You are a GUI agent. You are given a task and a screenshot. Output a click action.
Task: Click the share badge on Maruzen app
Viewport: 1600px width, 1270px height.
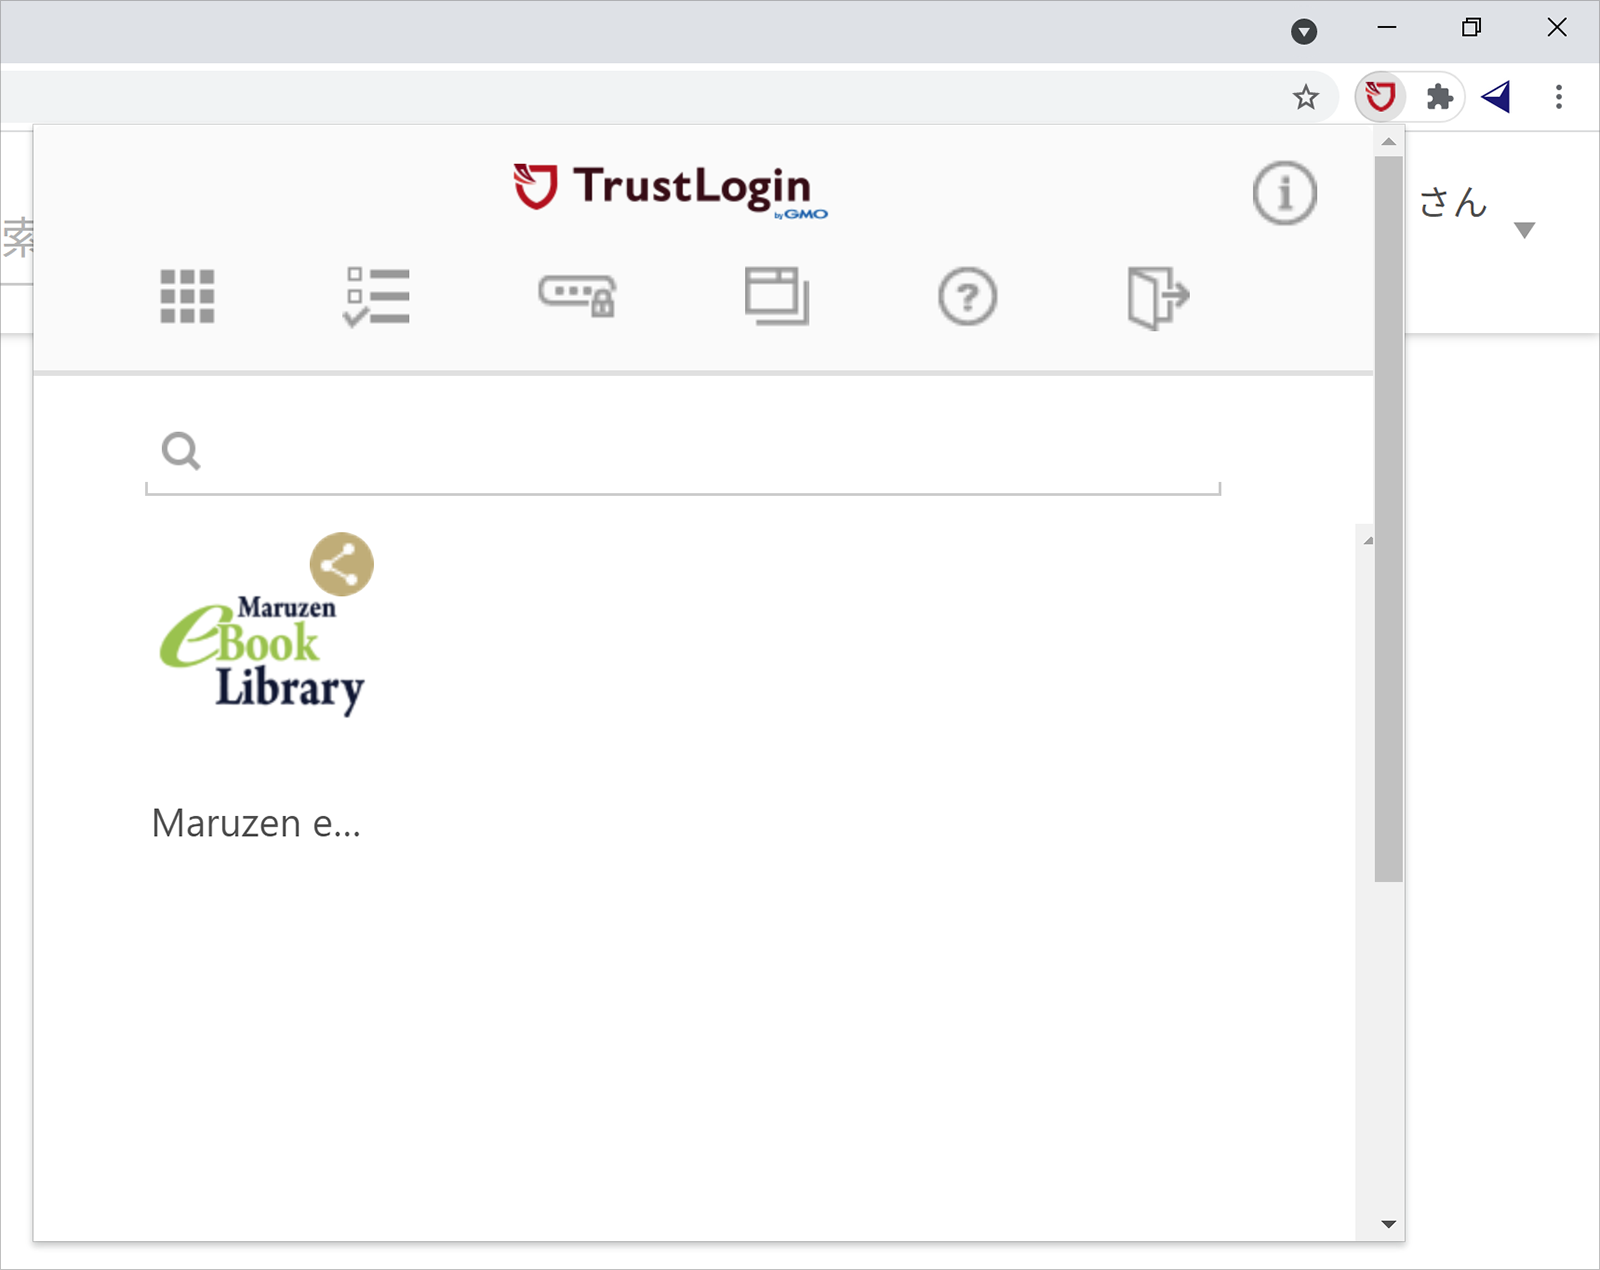coord(341,564)
